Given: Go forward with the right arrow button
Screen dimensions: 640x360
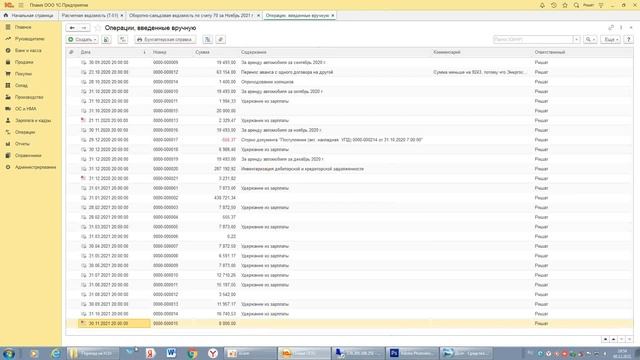Looking at the screenshot, I should coord(84,28).
